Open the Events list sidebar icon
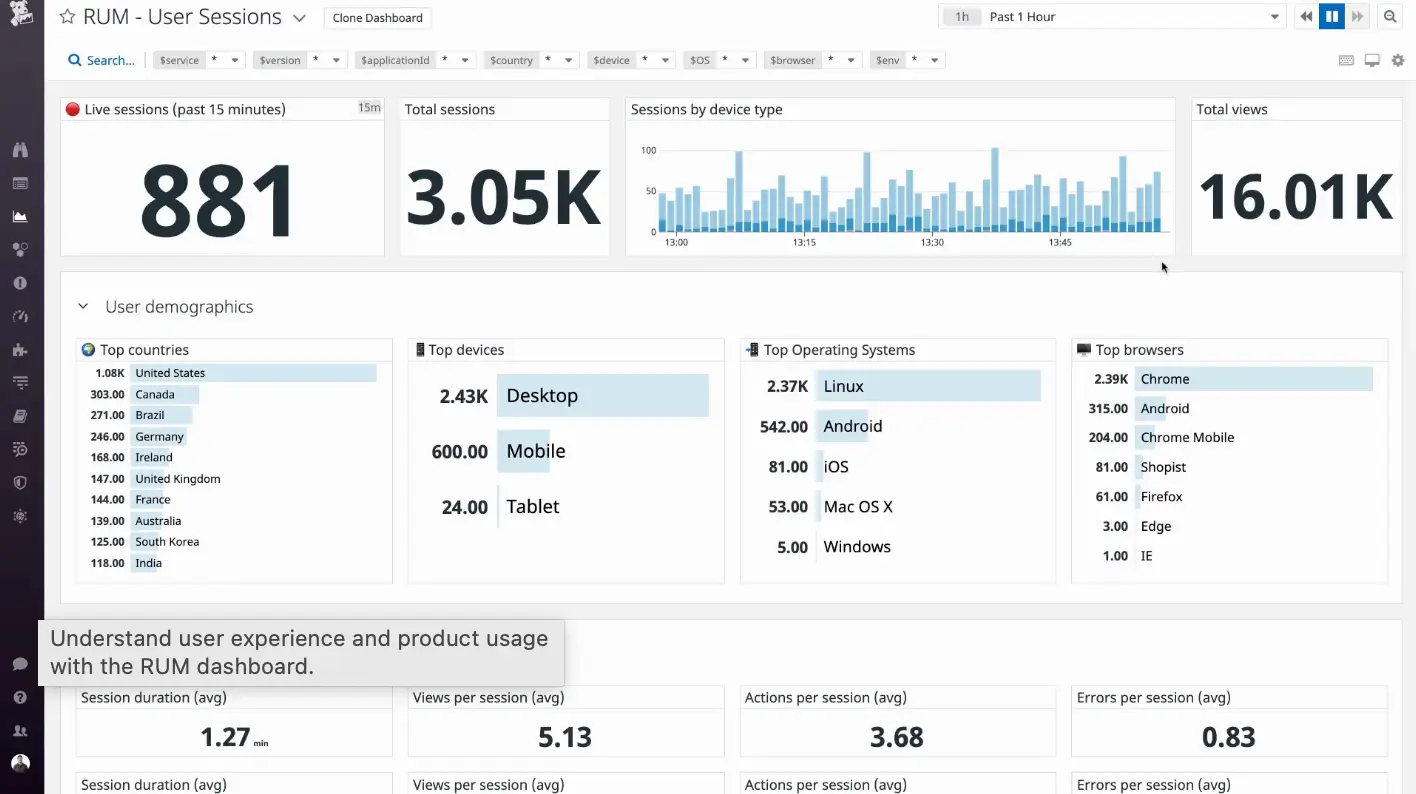The height and width of the screenshot is (794, 1416). pos(20,183)
